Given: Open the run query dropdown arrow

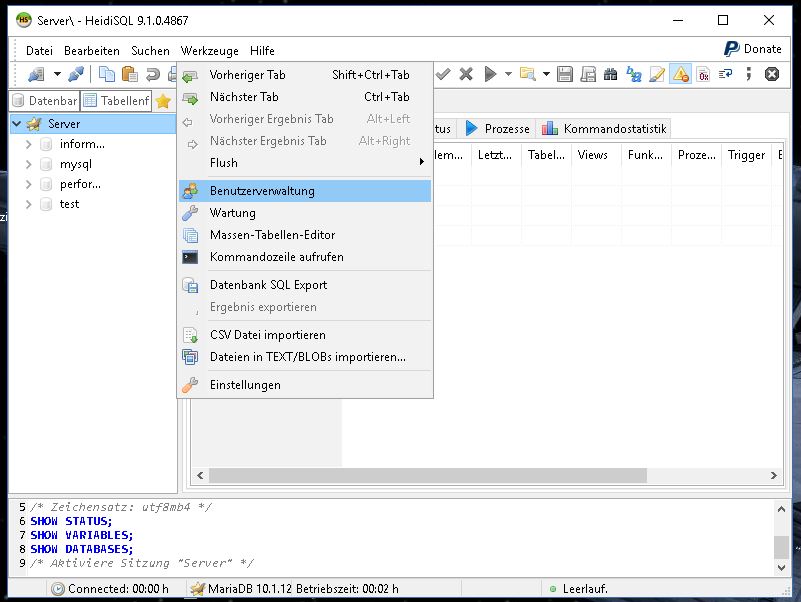Looking at the screenshot, I should tap(508, 75).
